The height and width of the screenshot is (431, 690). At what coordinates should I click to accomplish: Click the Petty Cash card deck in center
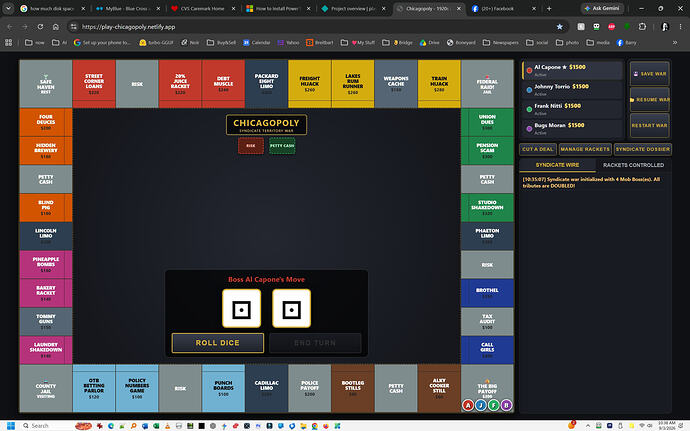click(282, 146)
